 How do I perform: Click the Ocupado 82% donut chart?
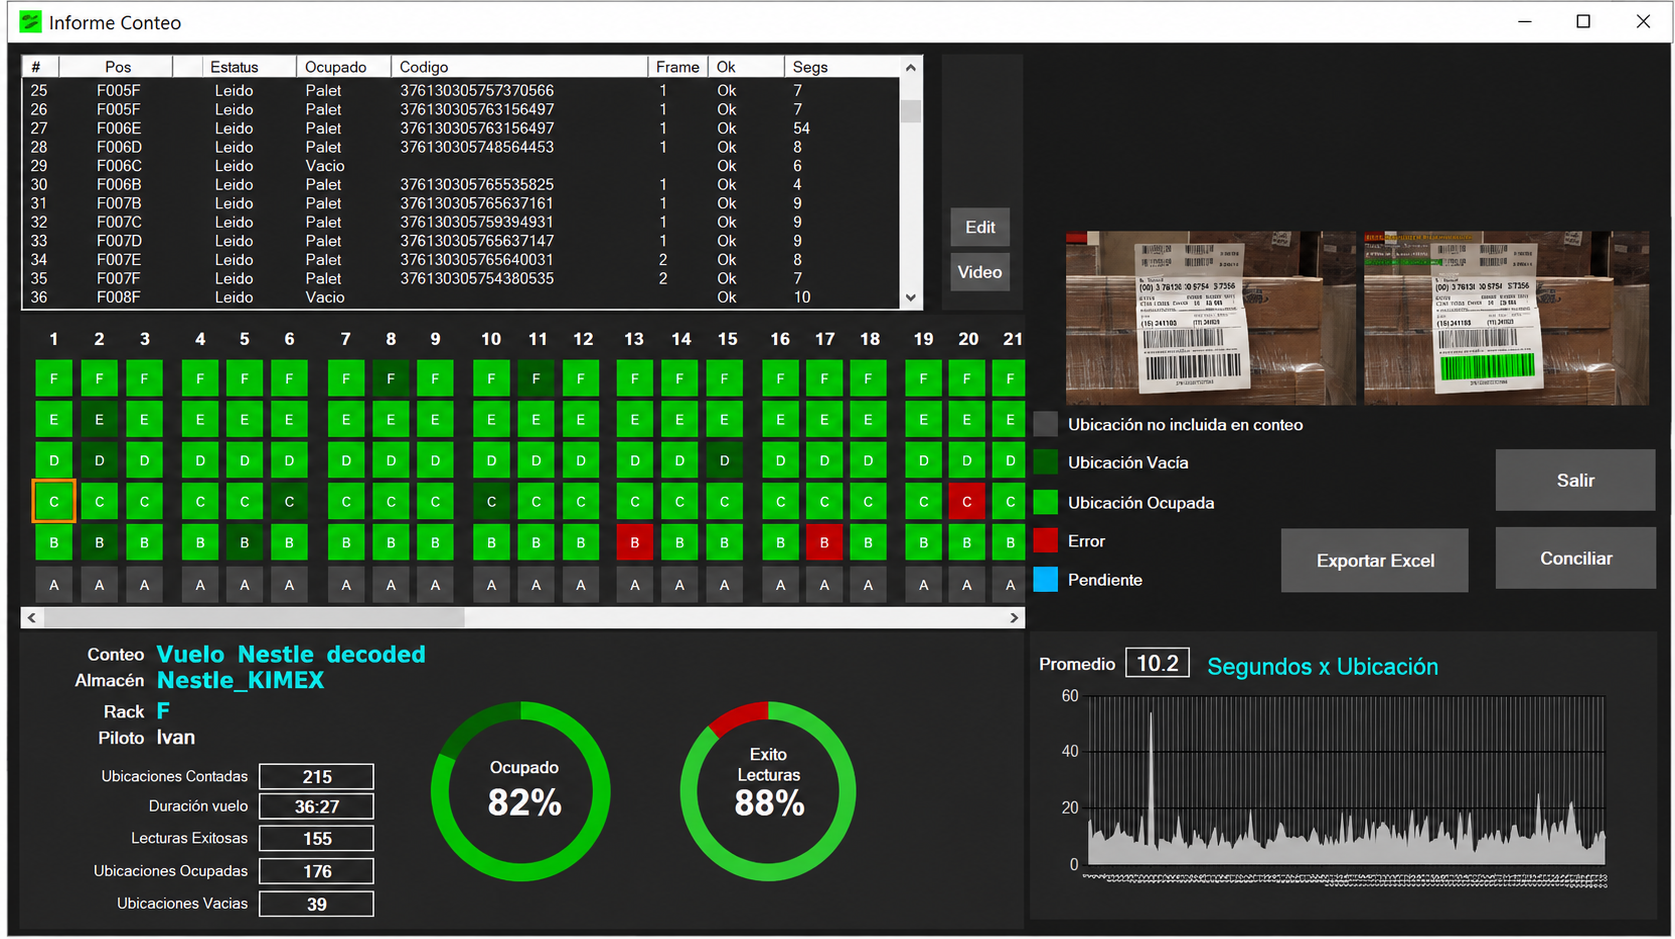click(521, 791)
